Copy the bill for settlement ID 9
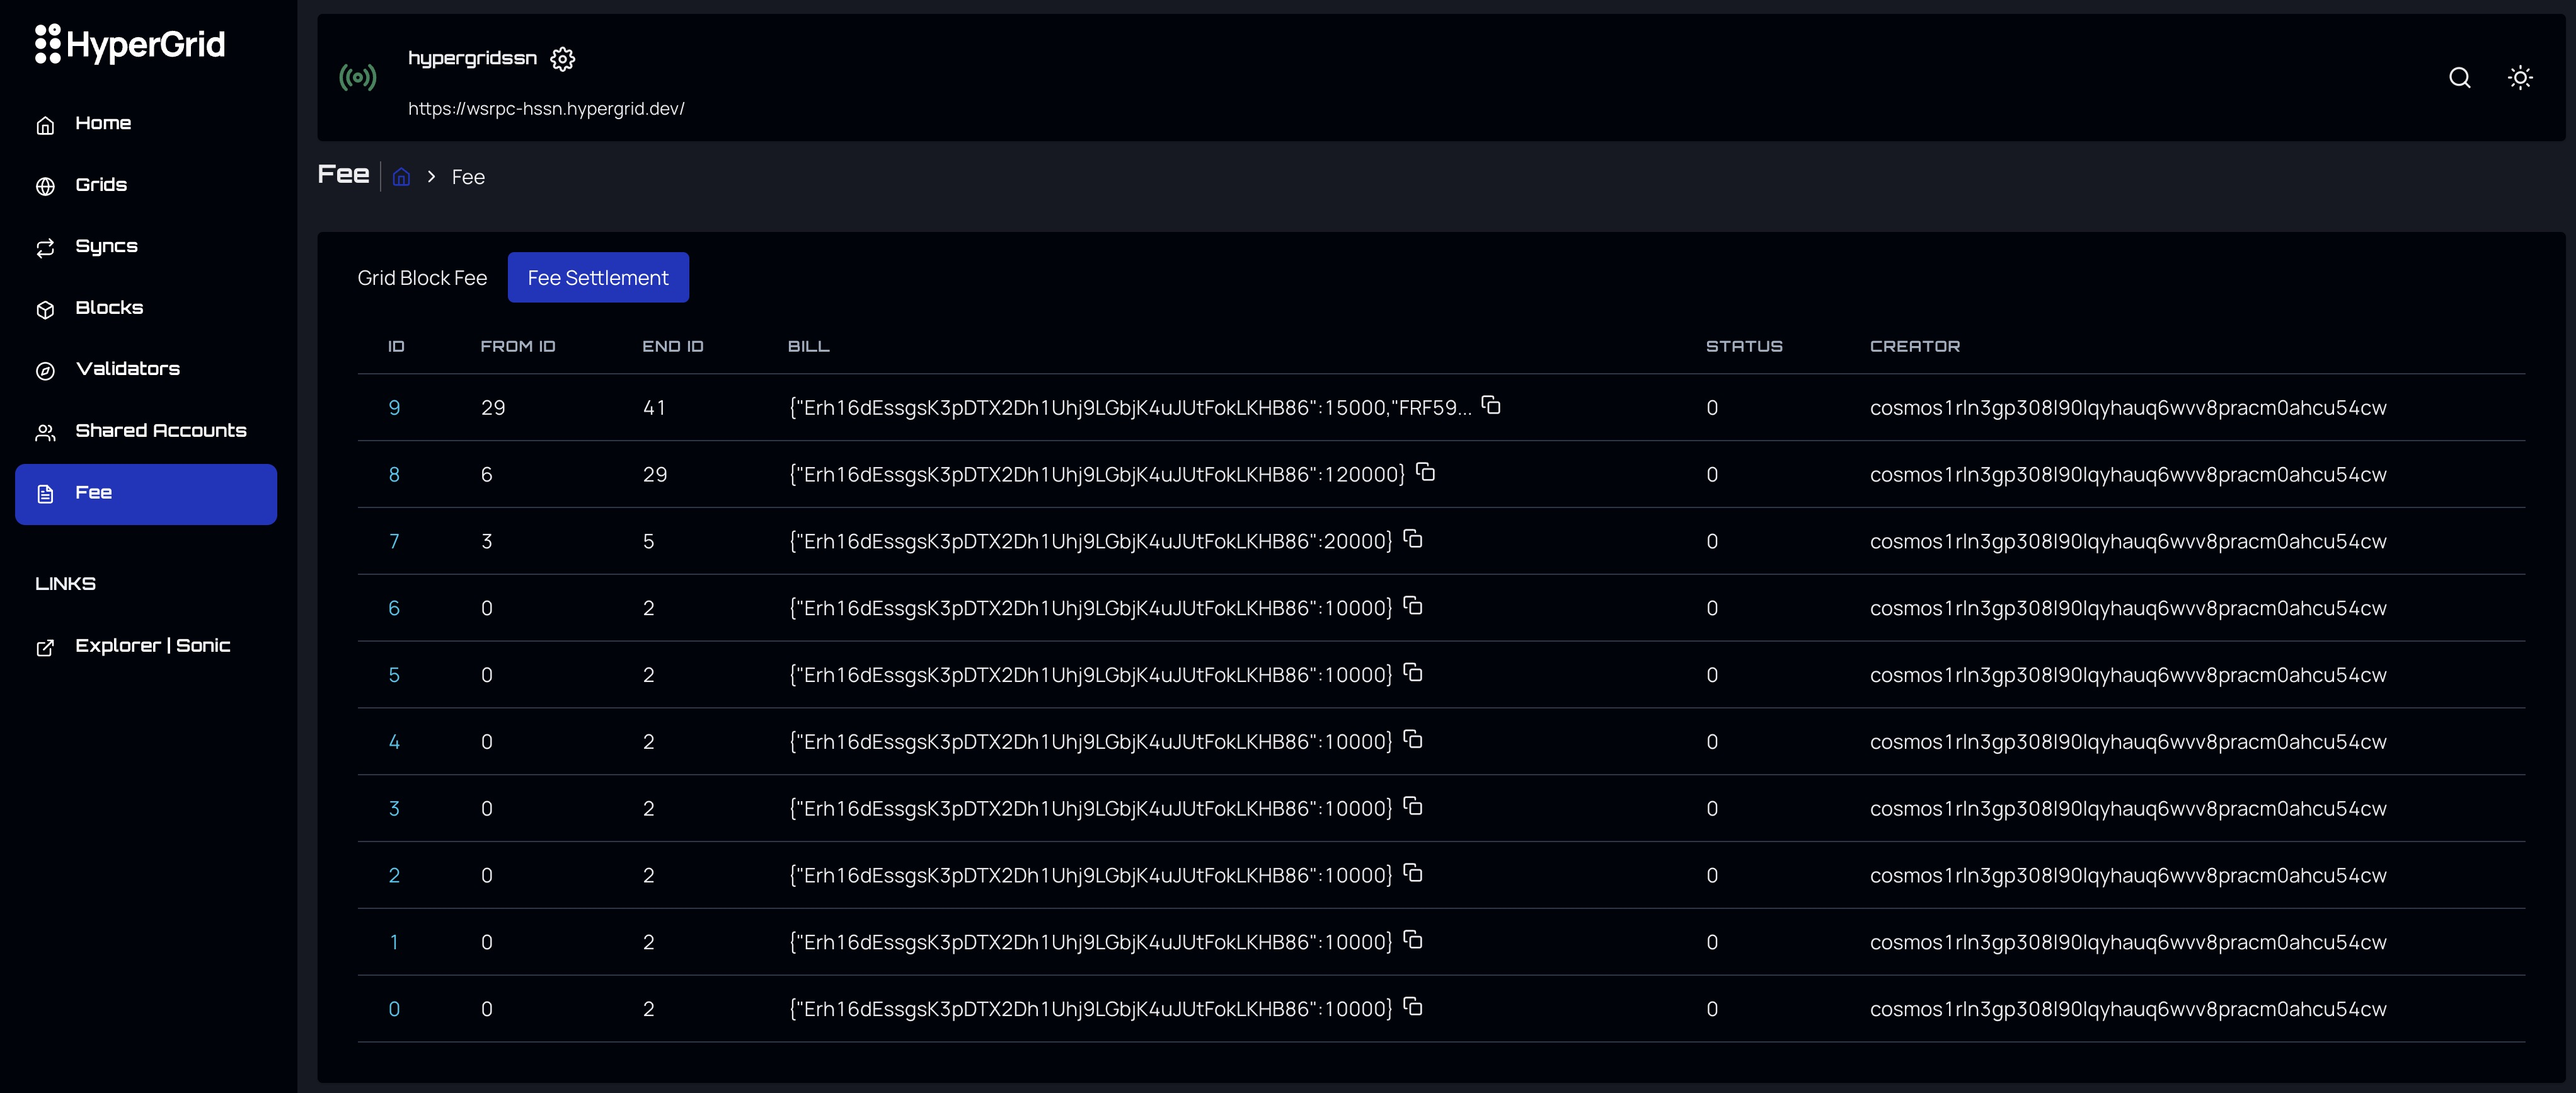 click(1491, 405)
